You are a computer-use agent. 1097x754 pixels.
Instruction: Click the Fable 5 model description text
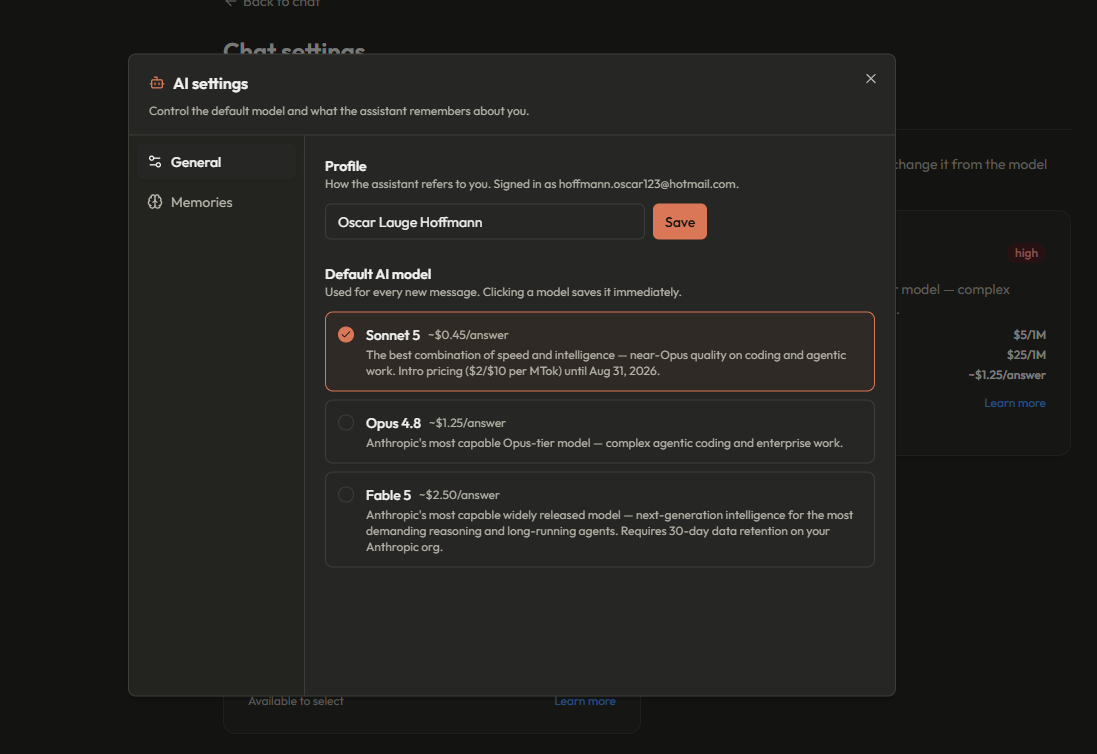(x=609, y=531)
